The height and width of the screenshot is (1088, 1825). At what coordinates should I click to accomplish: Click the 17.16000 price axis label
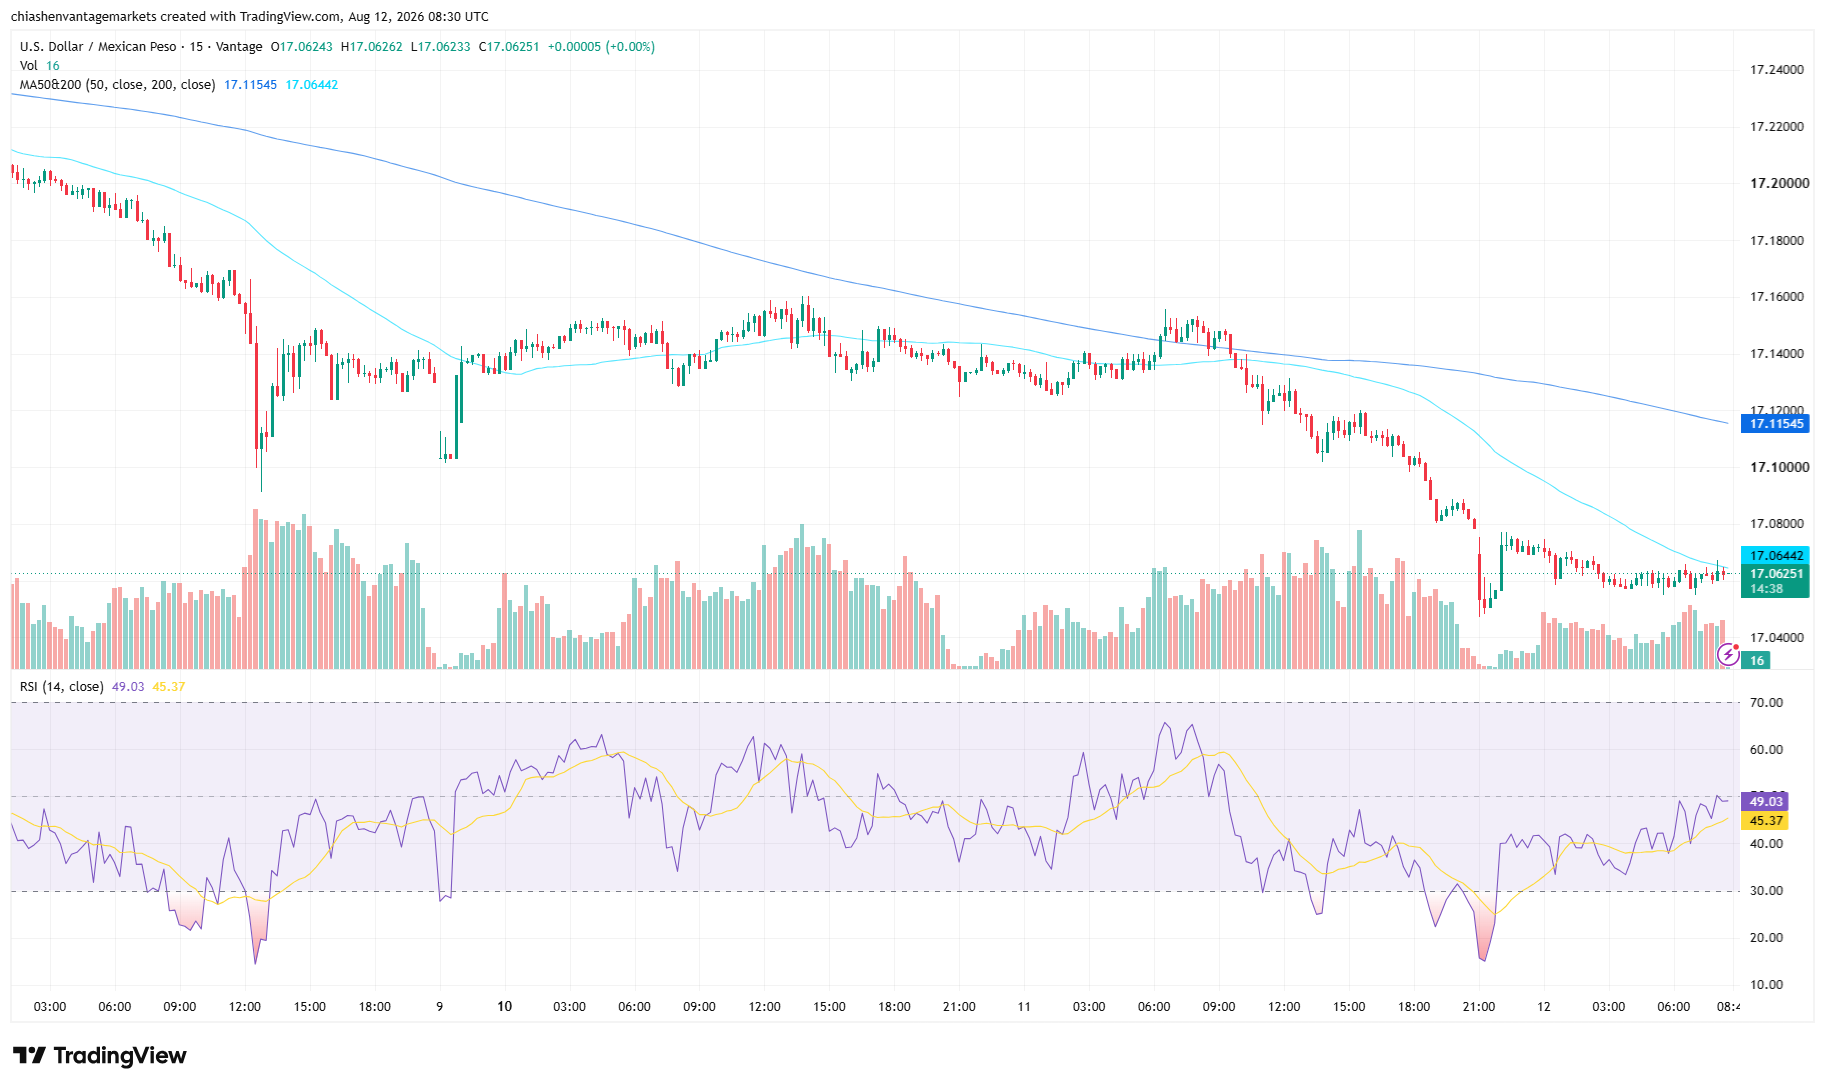tap(1776, 297)
